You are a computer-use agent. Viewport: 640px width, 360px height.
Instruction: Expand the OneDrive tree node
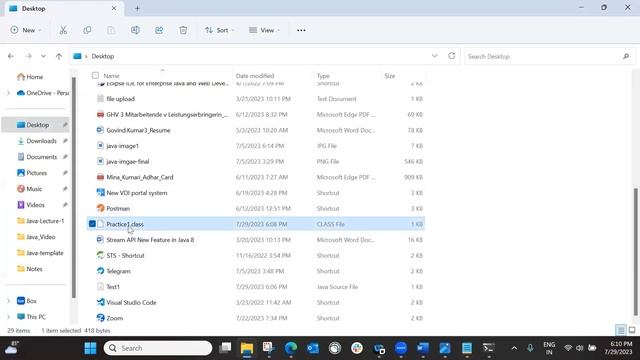(9, 93)
